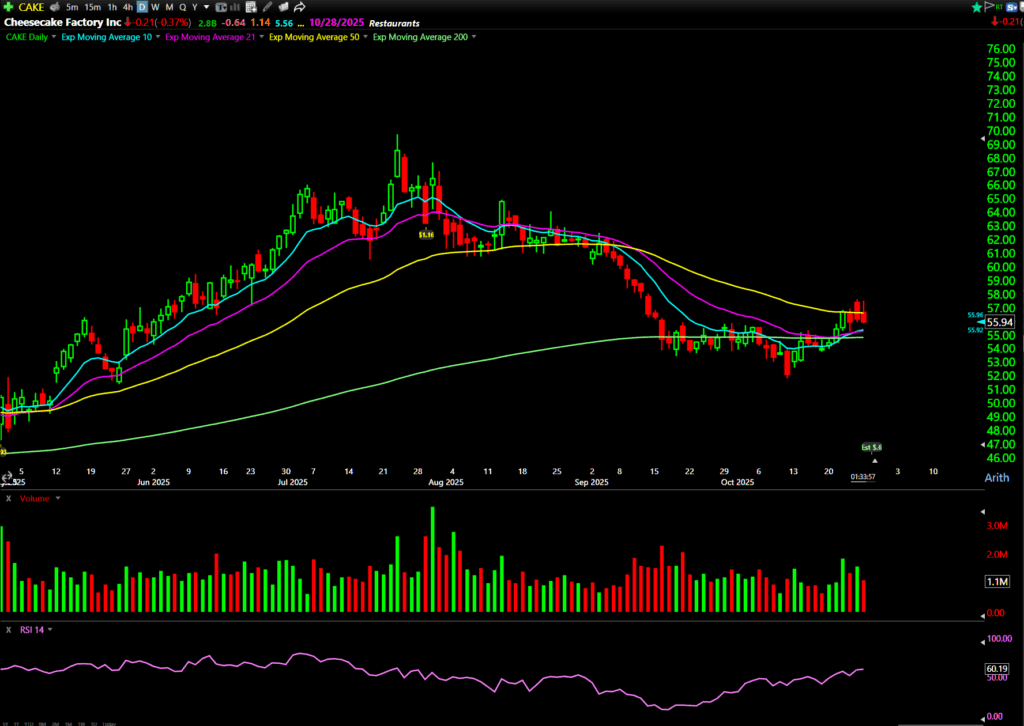Expand the timeframe dropdown arrow after Y
Image resolution: width=1024 pixels, height=726 pixels.
pos(205,7)
